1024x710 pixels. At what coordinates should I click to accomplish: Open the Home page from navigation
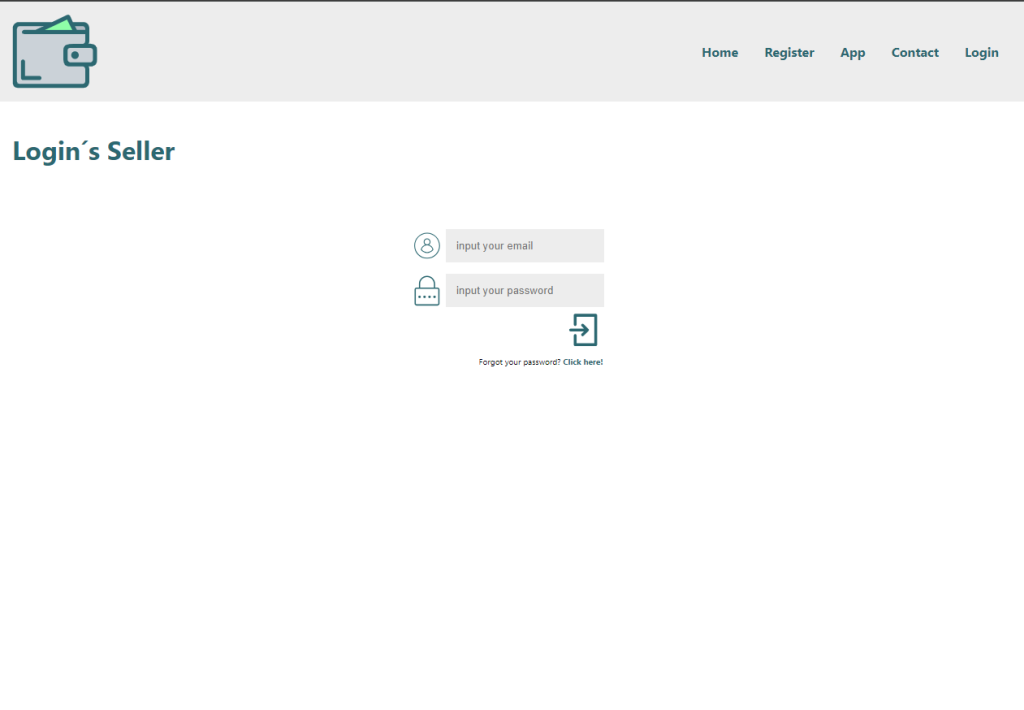tap(720, 53)
